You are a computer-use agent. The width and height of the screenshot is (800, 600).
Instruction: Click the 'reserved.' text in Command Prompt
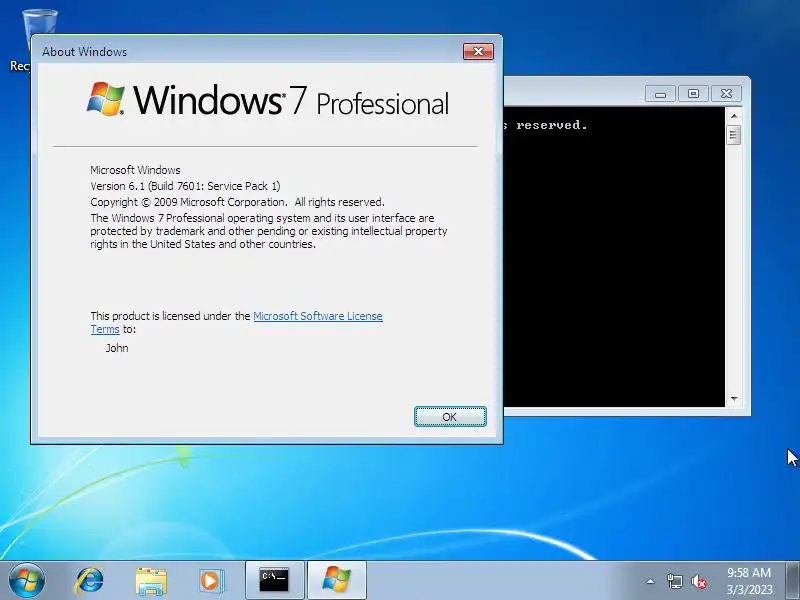[552, 125]
